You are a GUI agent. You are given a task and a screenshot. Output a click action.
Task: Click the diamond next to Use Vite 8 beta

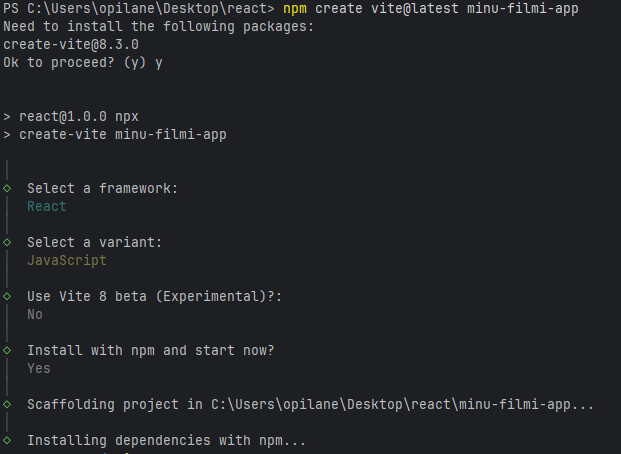pyautogui.click(x=7, y=296)
